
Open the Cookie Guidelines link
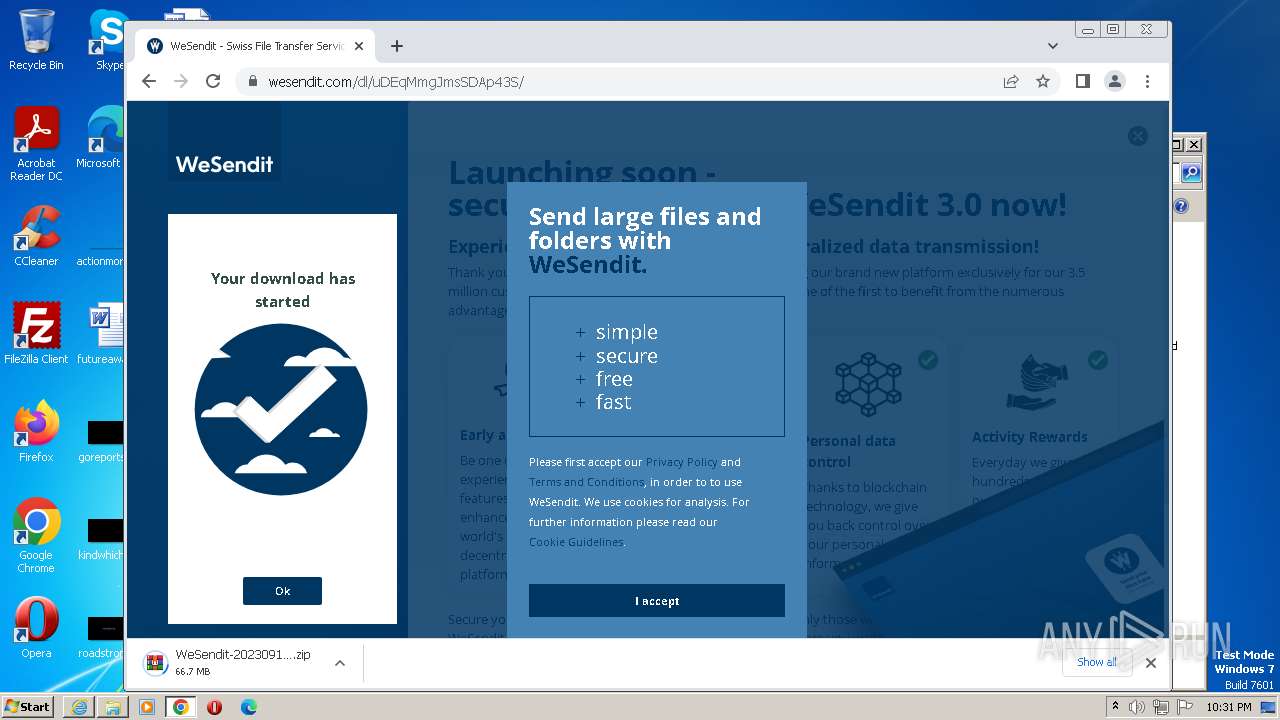click(576, 542)
